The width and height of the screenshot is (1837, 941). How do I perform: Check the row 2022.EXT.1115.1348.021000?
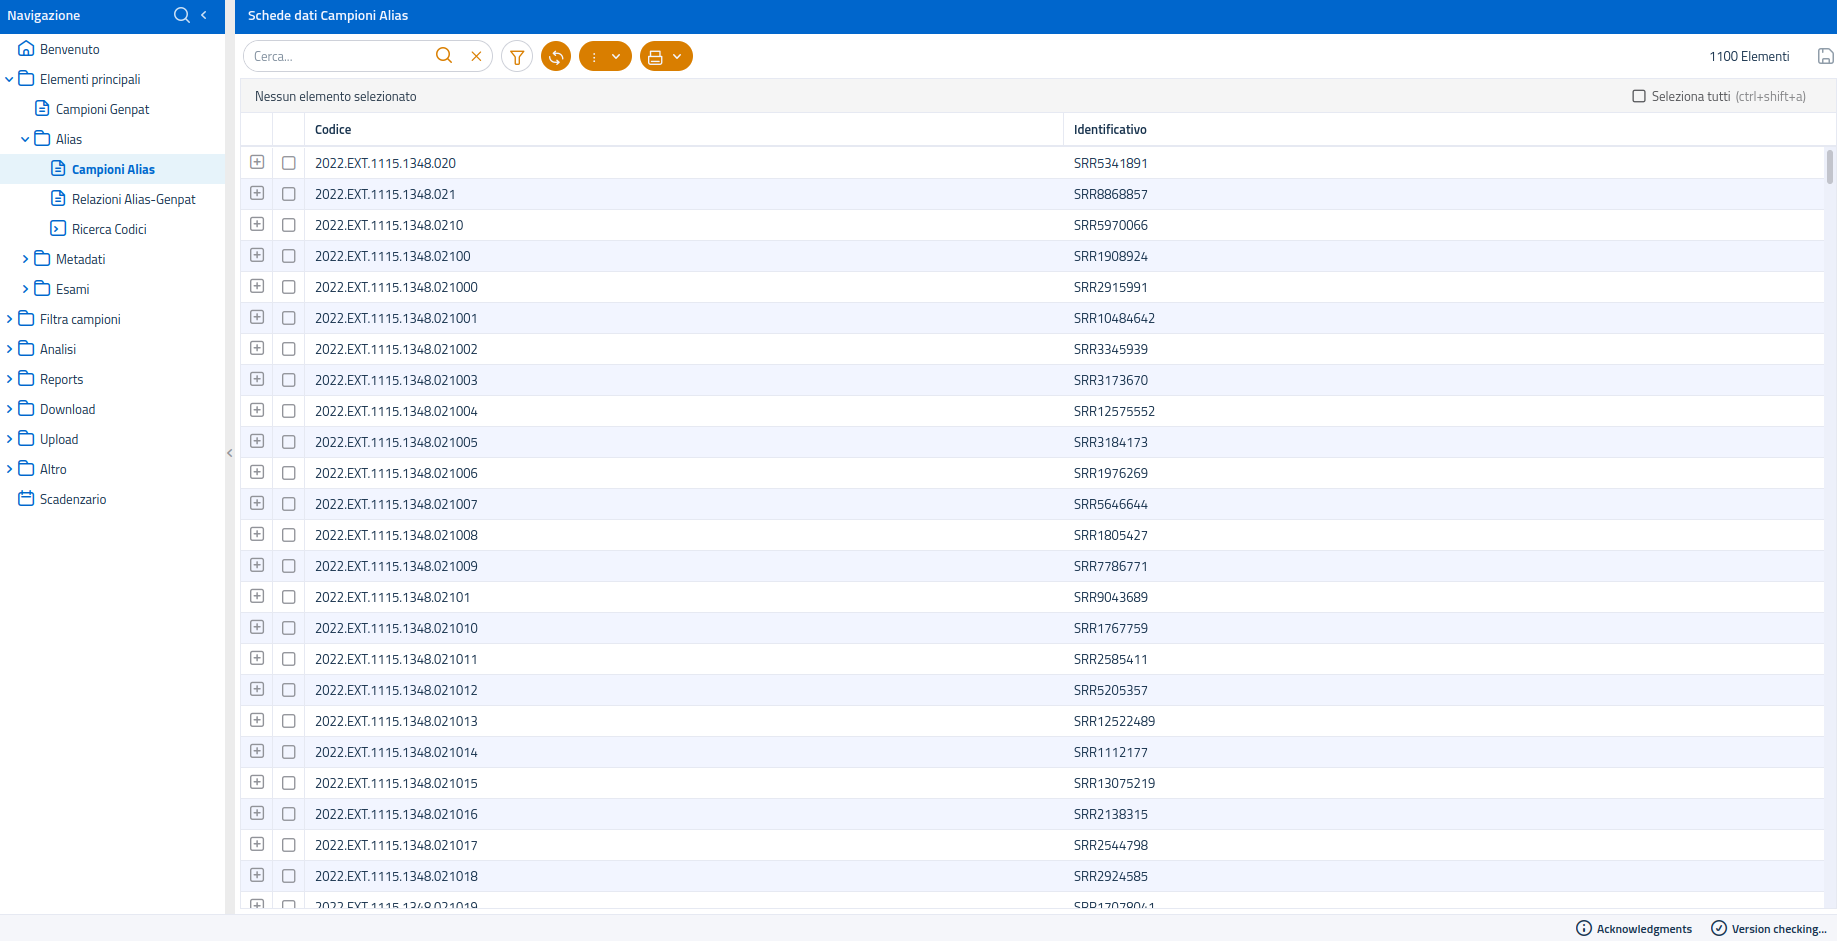[289, 287]
